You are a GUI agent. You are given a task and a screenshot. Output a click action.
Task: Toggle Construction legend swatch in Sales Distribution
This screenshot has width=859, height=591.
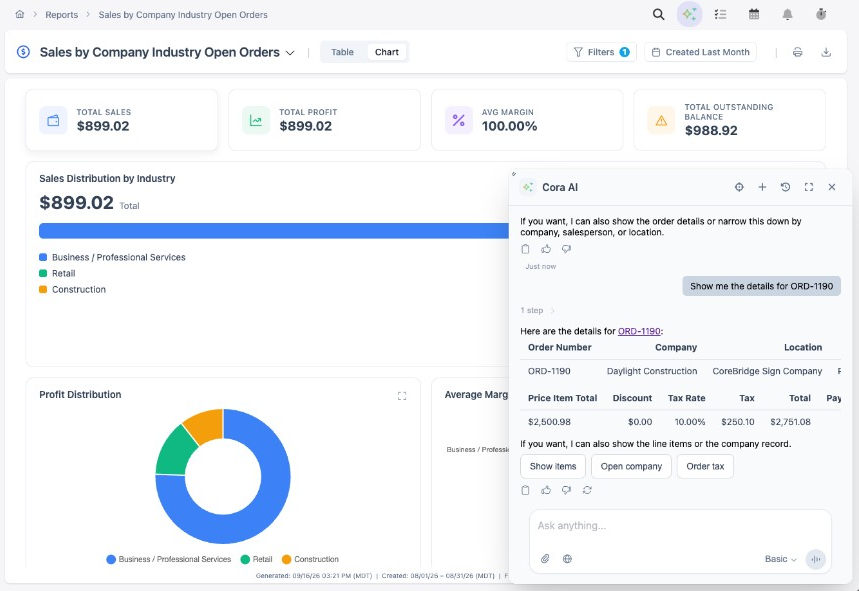click(x=43, y=289)
